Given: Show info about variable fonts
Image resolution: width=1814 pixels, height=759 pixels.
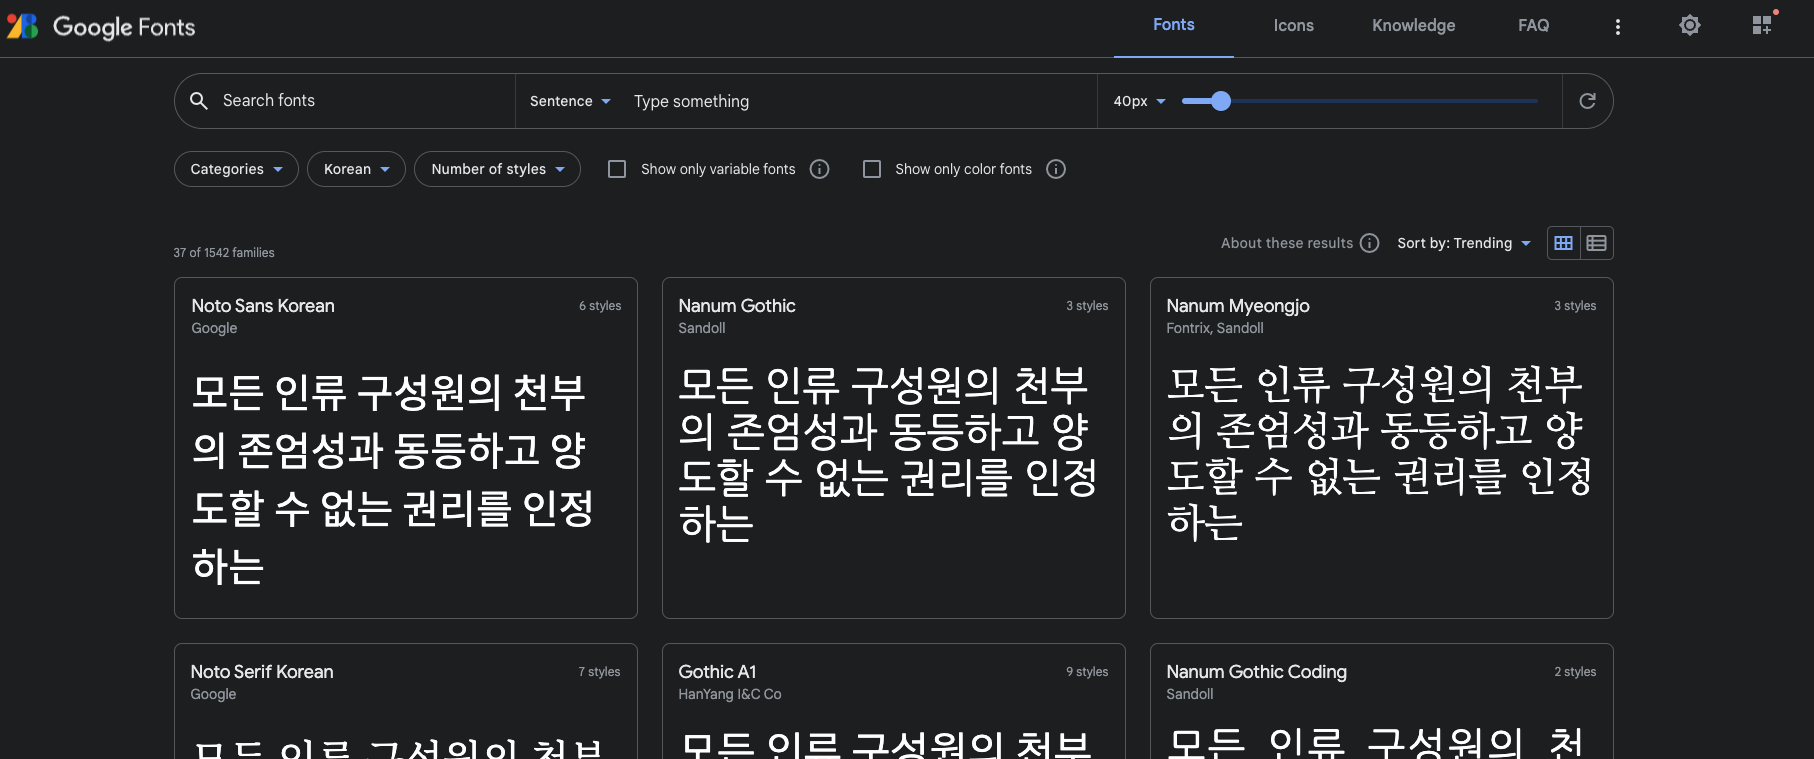Looking at the screenshot, I should [820, 169].
